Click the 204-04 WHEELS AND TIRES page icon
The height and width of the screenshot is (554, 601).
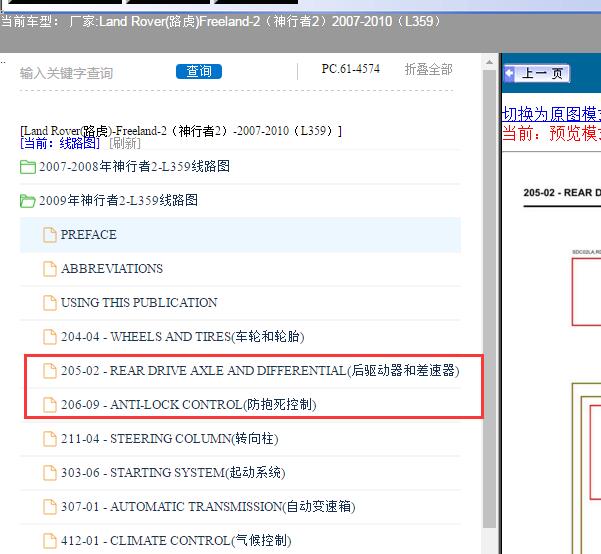[x=50, y=337]
